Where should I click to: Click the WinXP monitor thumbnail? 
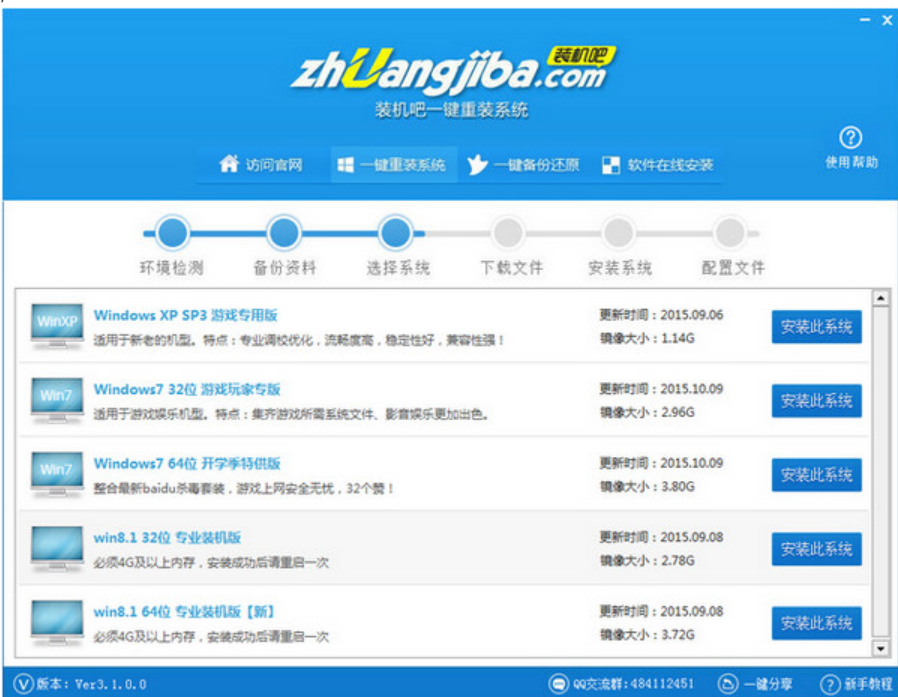(x=57, y=326)
